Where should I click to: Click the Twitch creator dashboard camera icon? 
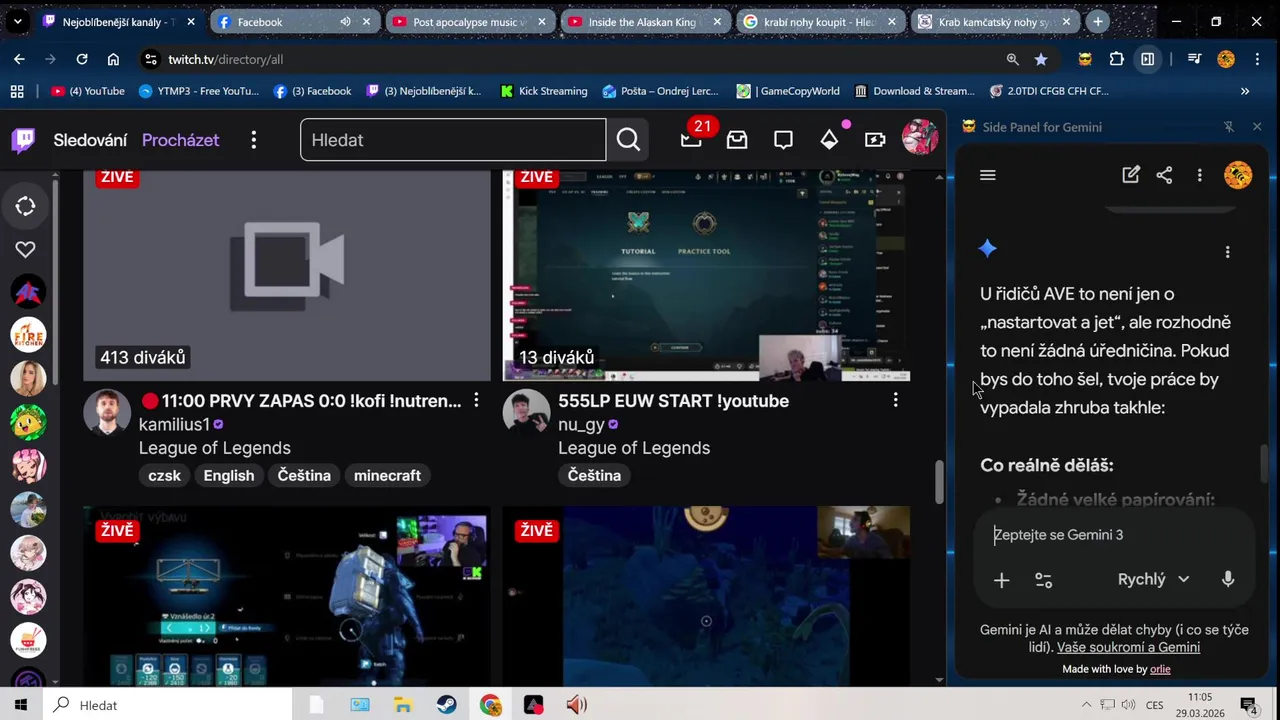pos(875,140)
